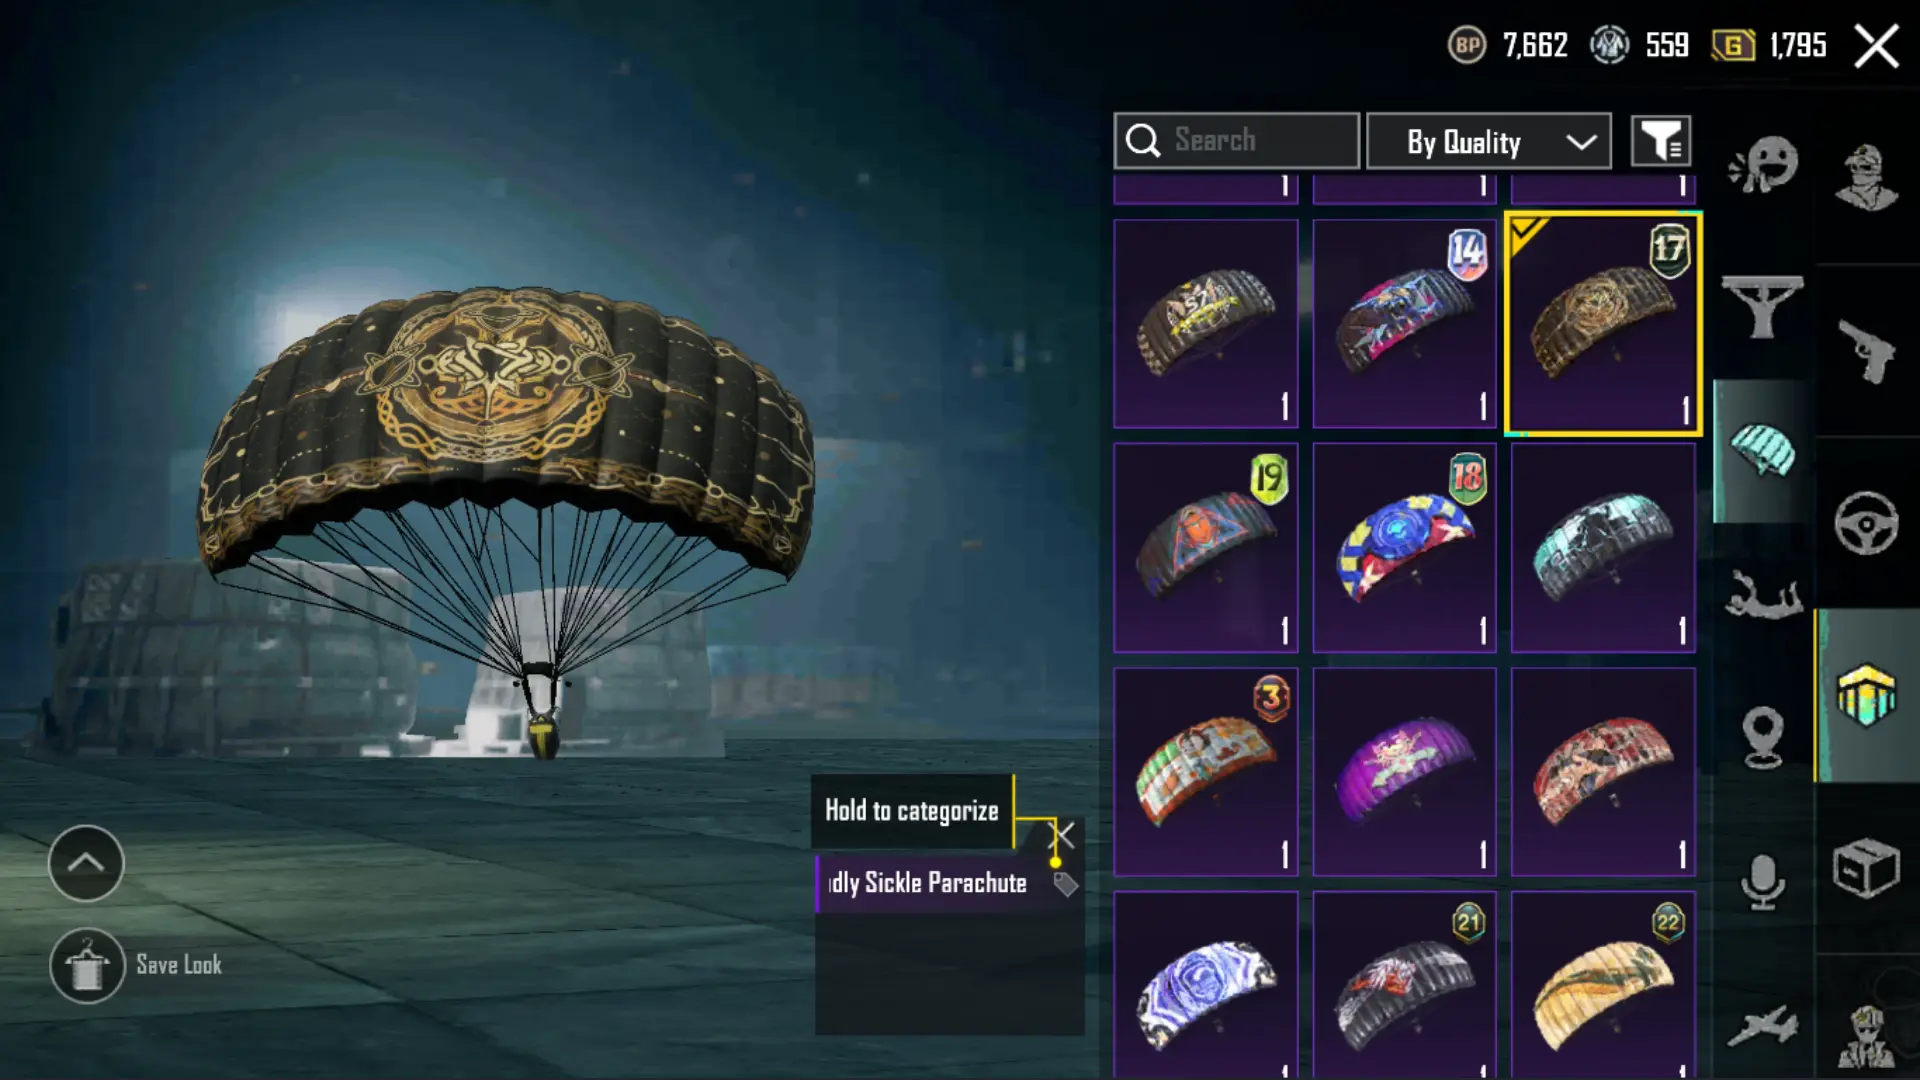The height and width of the screenshot is (1080, 1920).
Task: Open the vehicle steering wheel category
Action: [x=1866, y=523]
